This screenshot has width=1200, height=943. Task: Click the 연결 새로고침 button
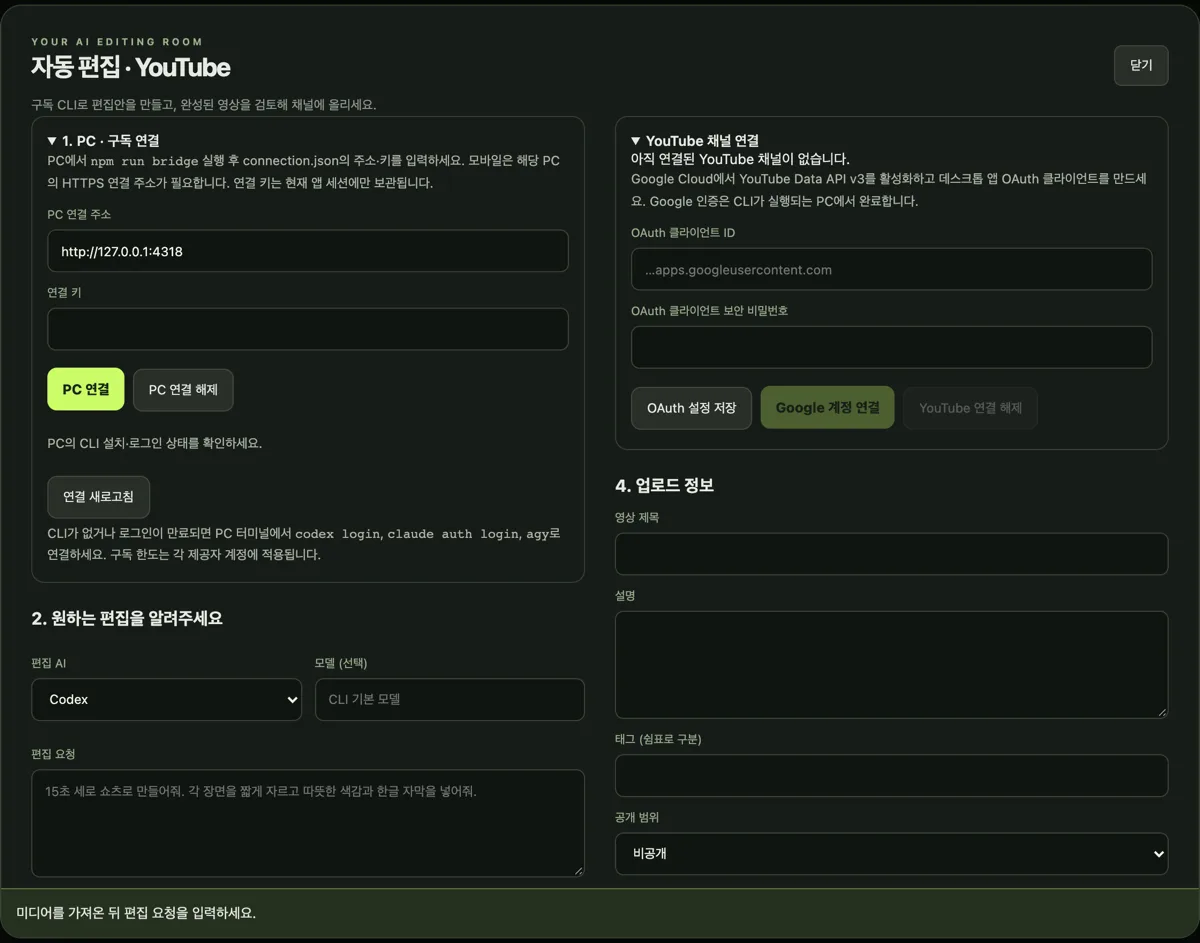click(x=99, y=497)
